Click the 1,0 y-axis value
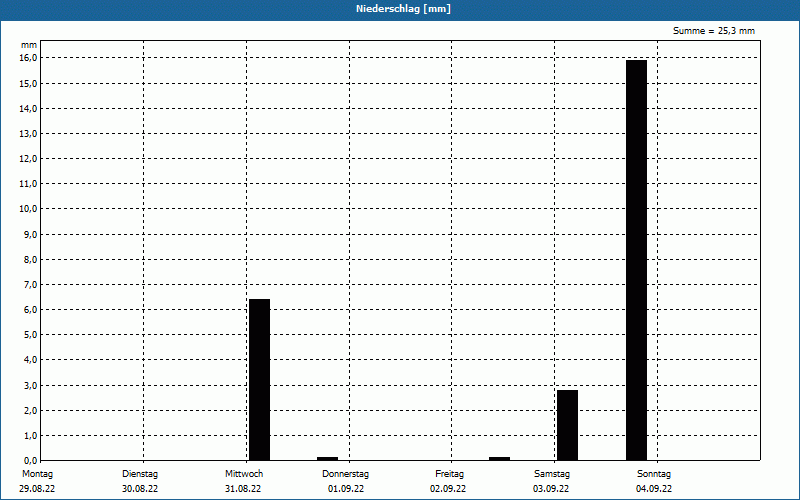 [30, 435]
